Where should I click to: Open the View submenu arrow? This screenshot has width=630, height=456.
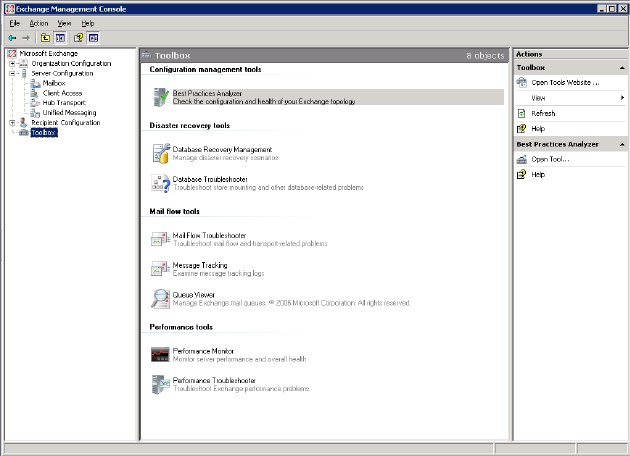click(622, 98)
